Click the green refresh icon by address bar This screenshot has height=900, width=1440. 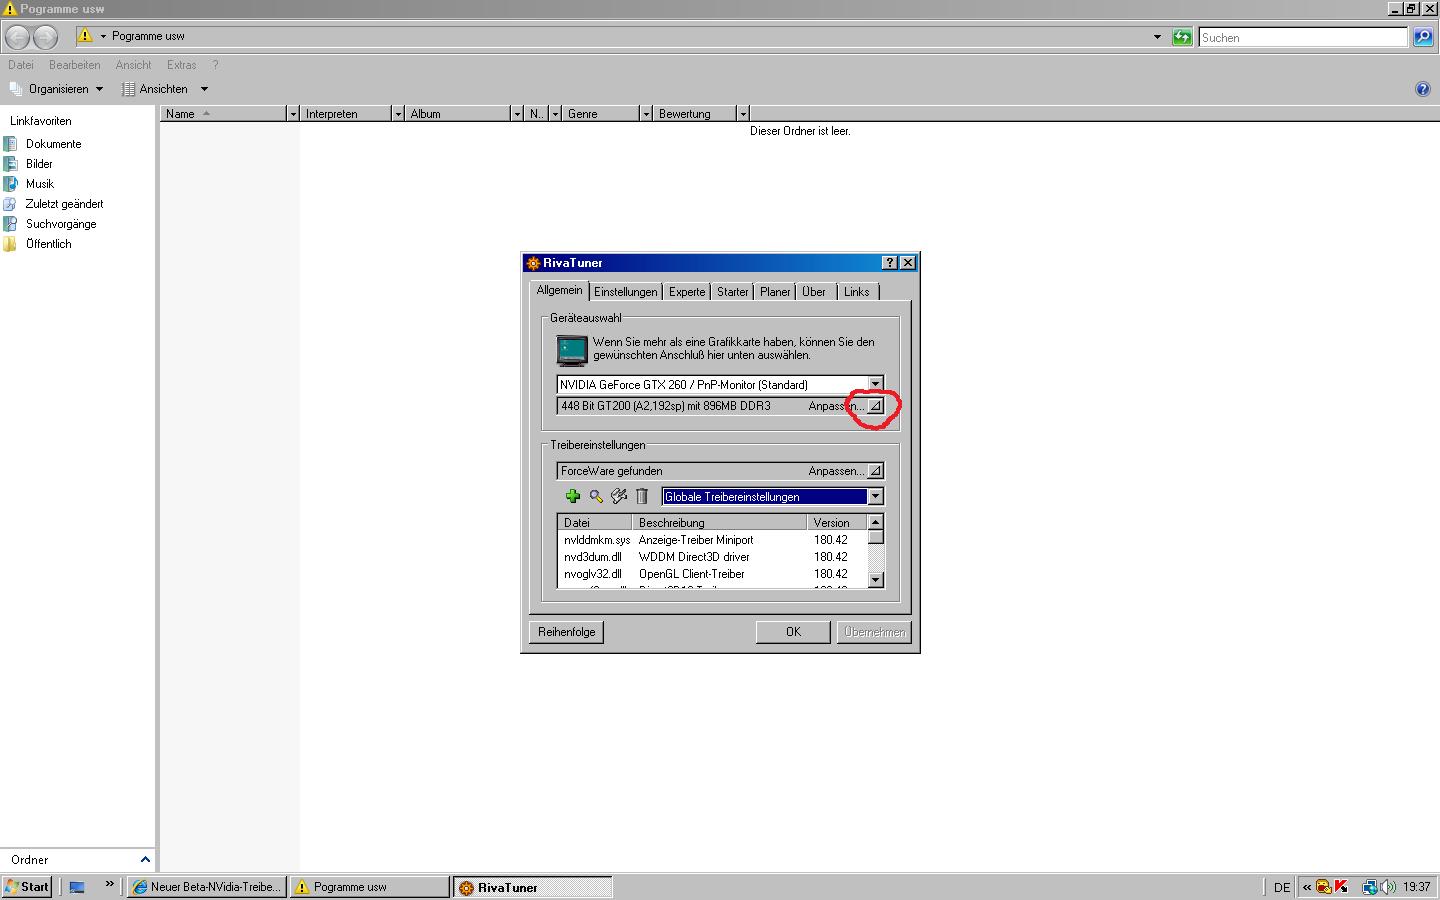(x=1182, y=37)
